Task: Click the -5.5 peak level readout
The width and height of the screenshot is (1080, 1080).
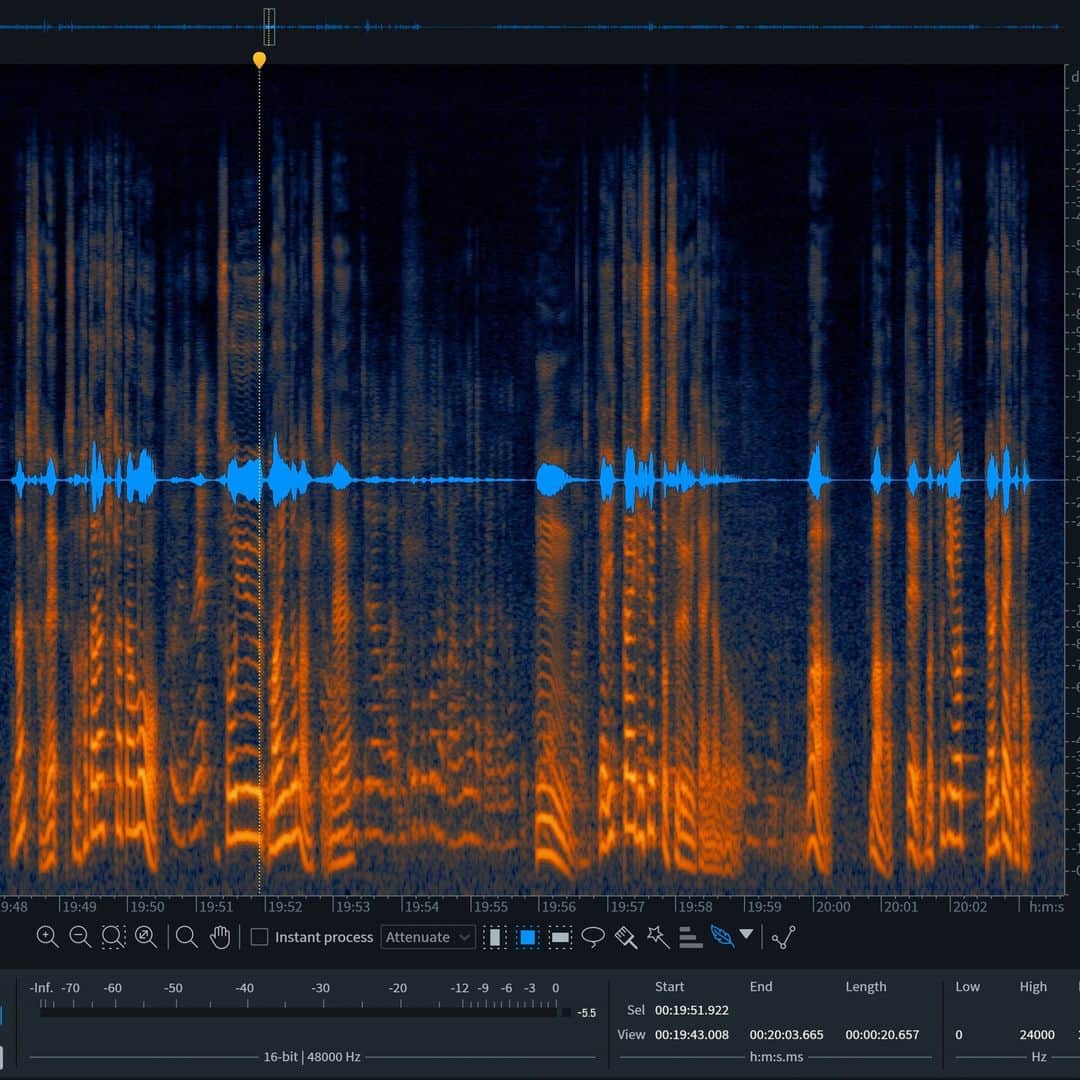Action: click(586, 1012)
